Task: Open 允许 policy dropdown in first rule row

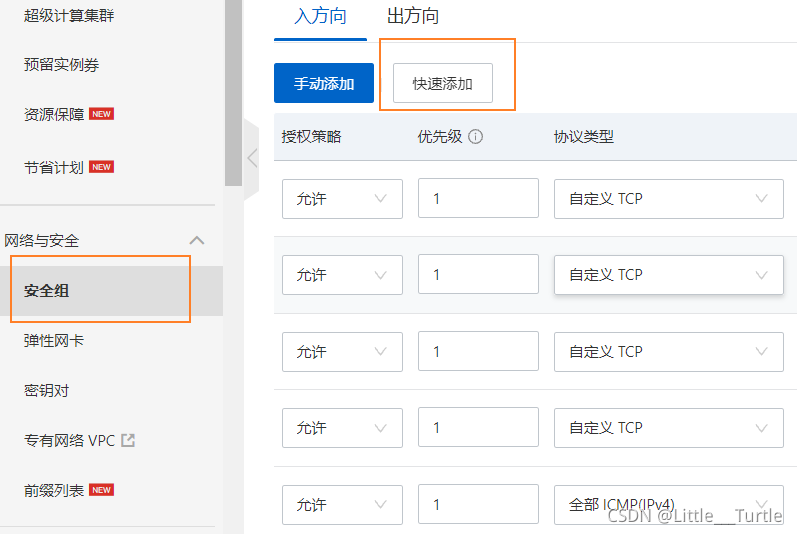Action: [342, 199]
